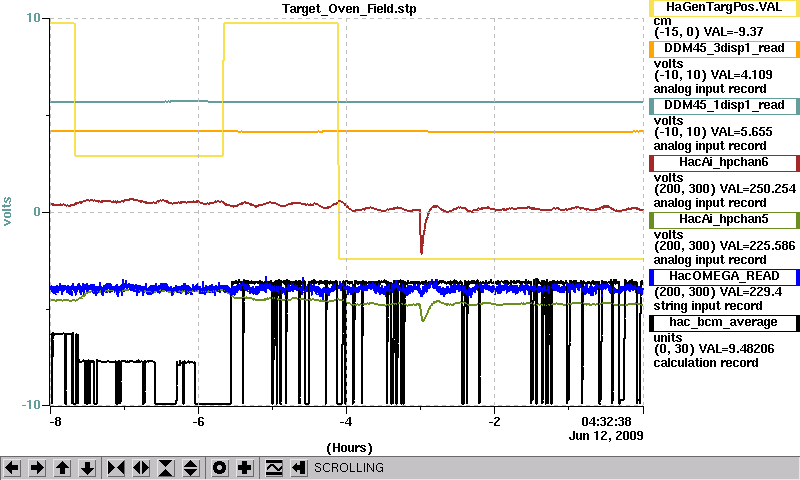Click the VAL=250.254 readout
Image resolution: width=800 pixels, height=480 pixels.
point(754,189)
